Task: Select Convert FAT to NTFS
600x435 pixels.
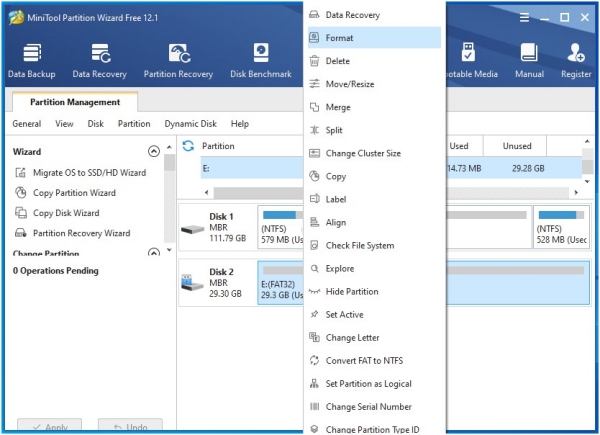Action: click(374, 360)
